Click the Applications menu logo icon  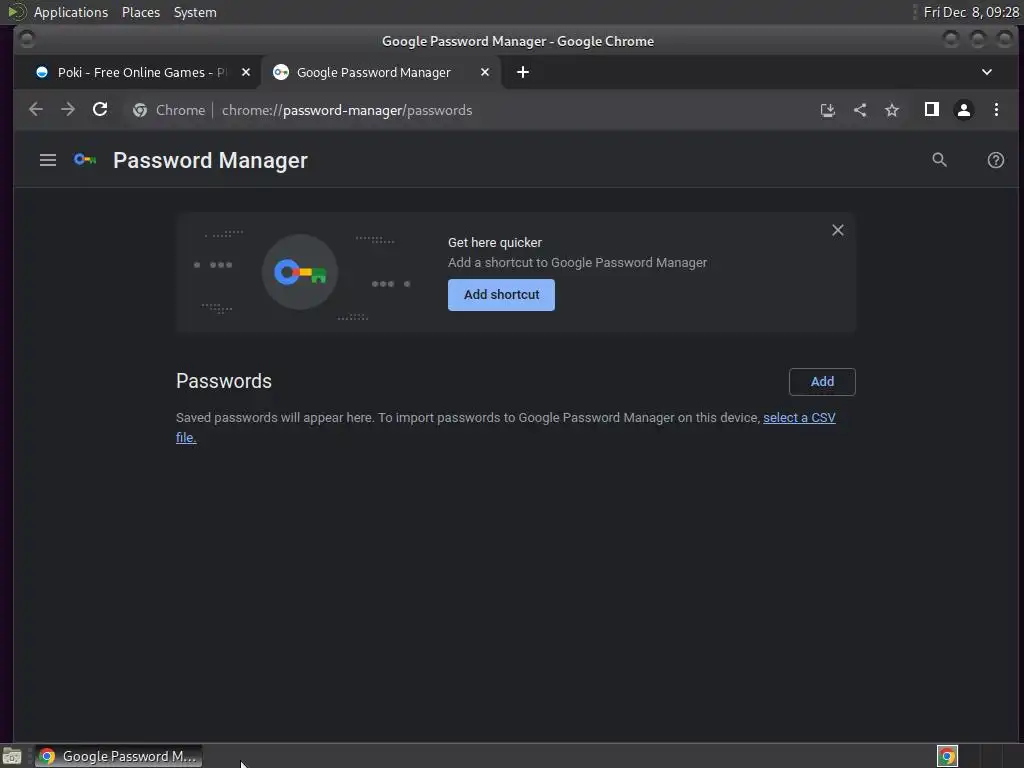16,12
